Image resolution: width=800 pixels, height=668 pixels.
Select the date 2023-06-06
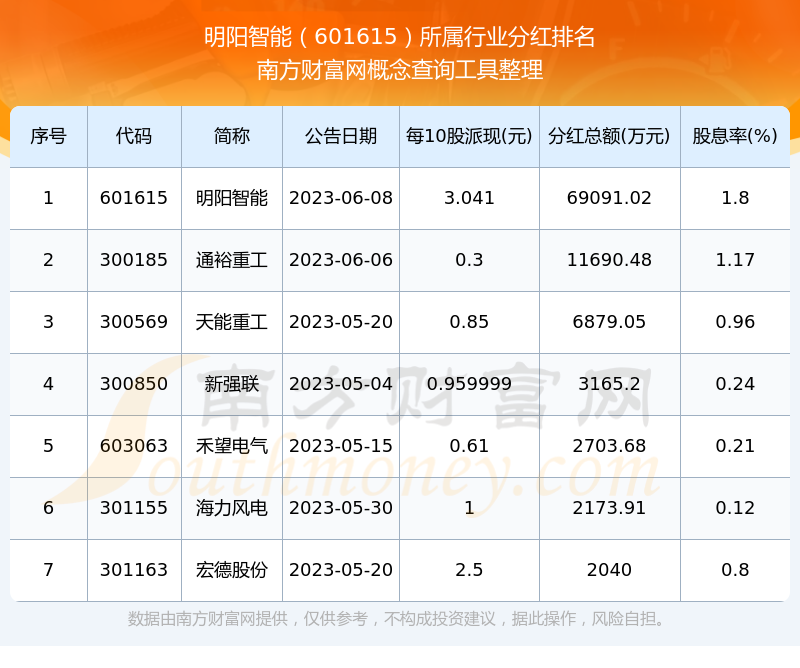click(x=341, y=260)
